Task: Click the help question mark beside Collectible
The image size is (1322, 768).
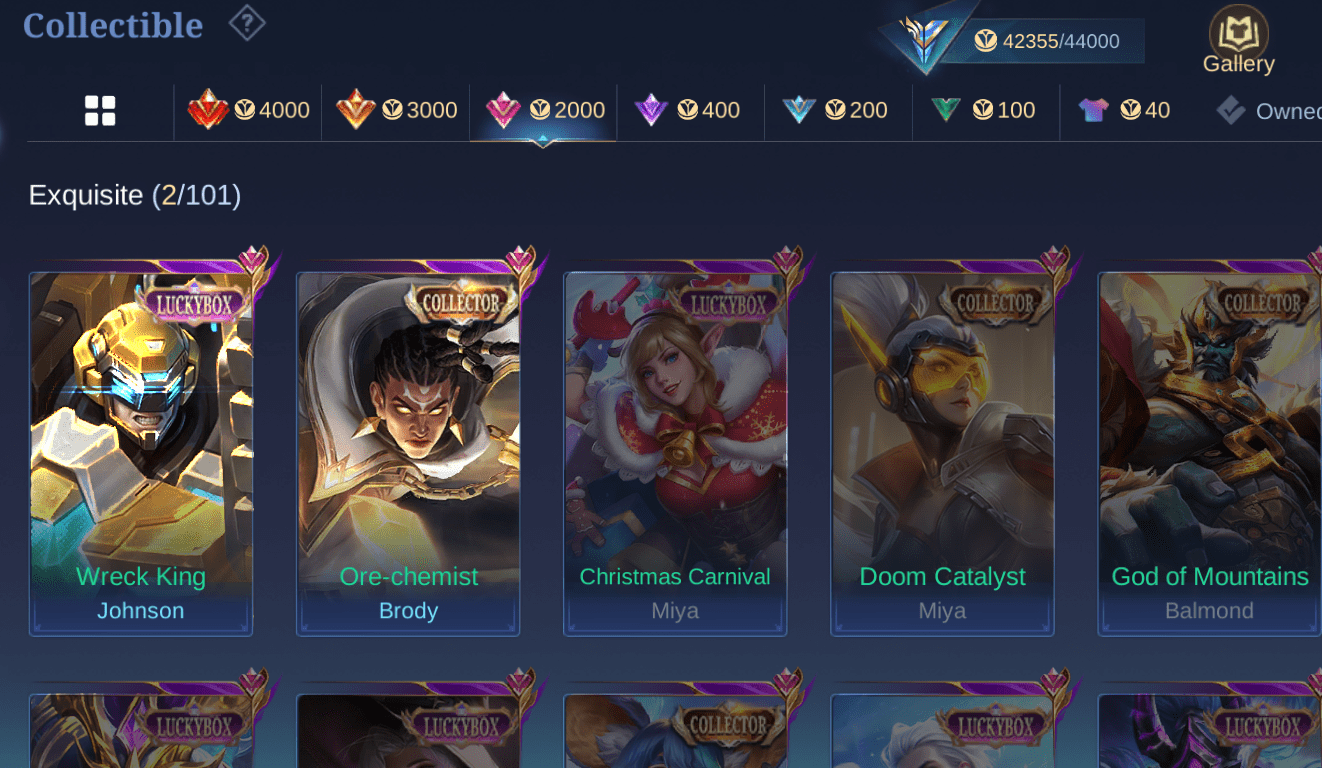Action: tap(247, 23)
